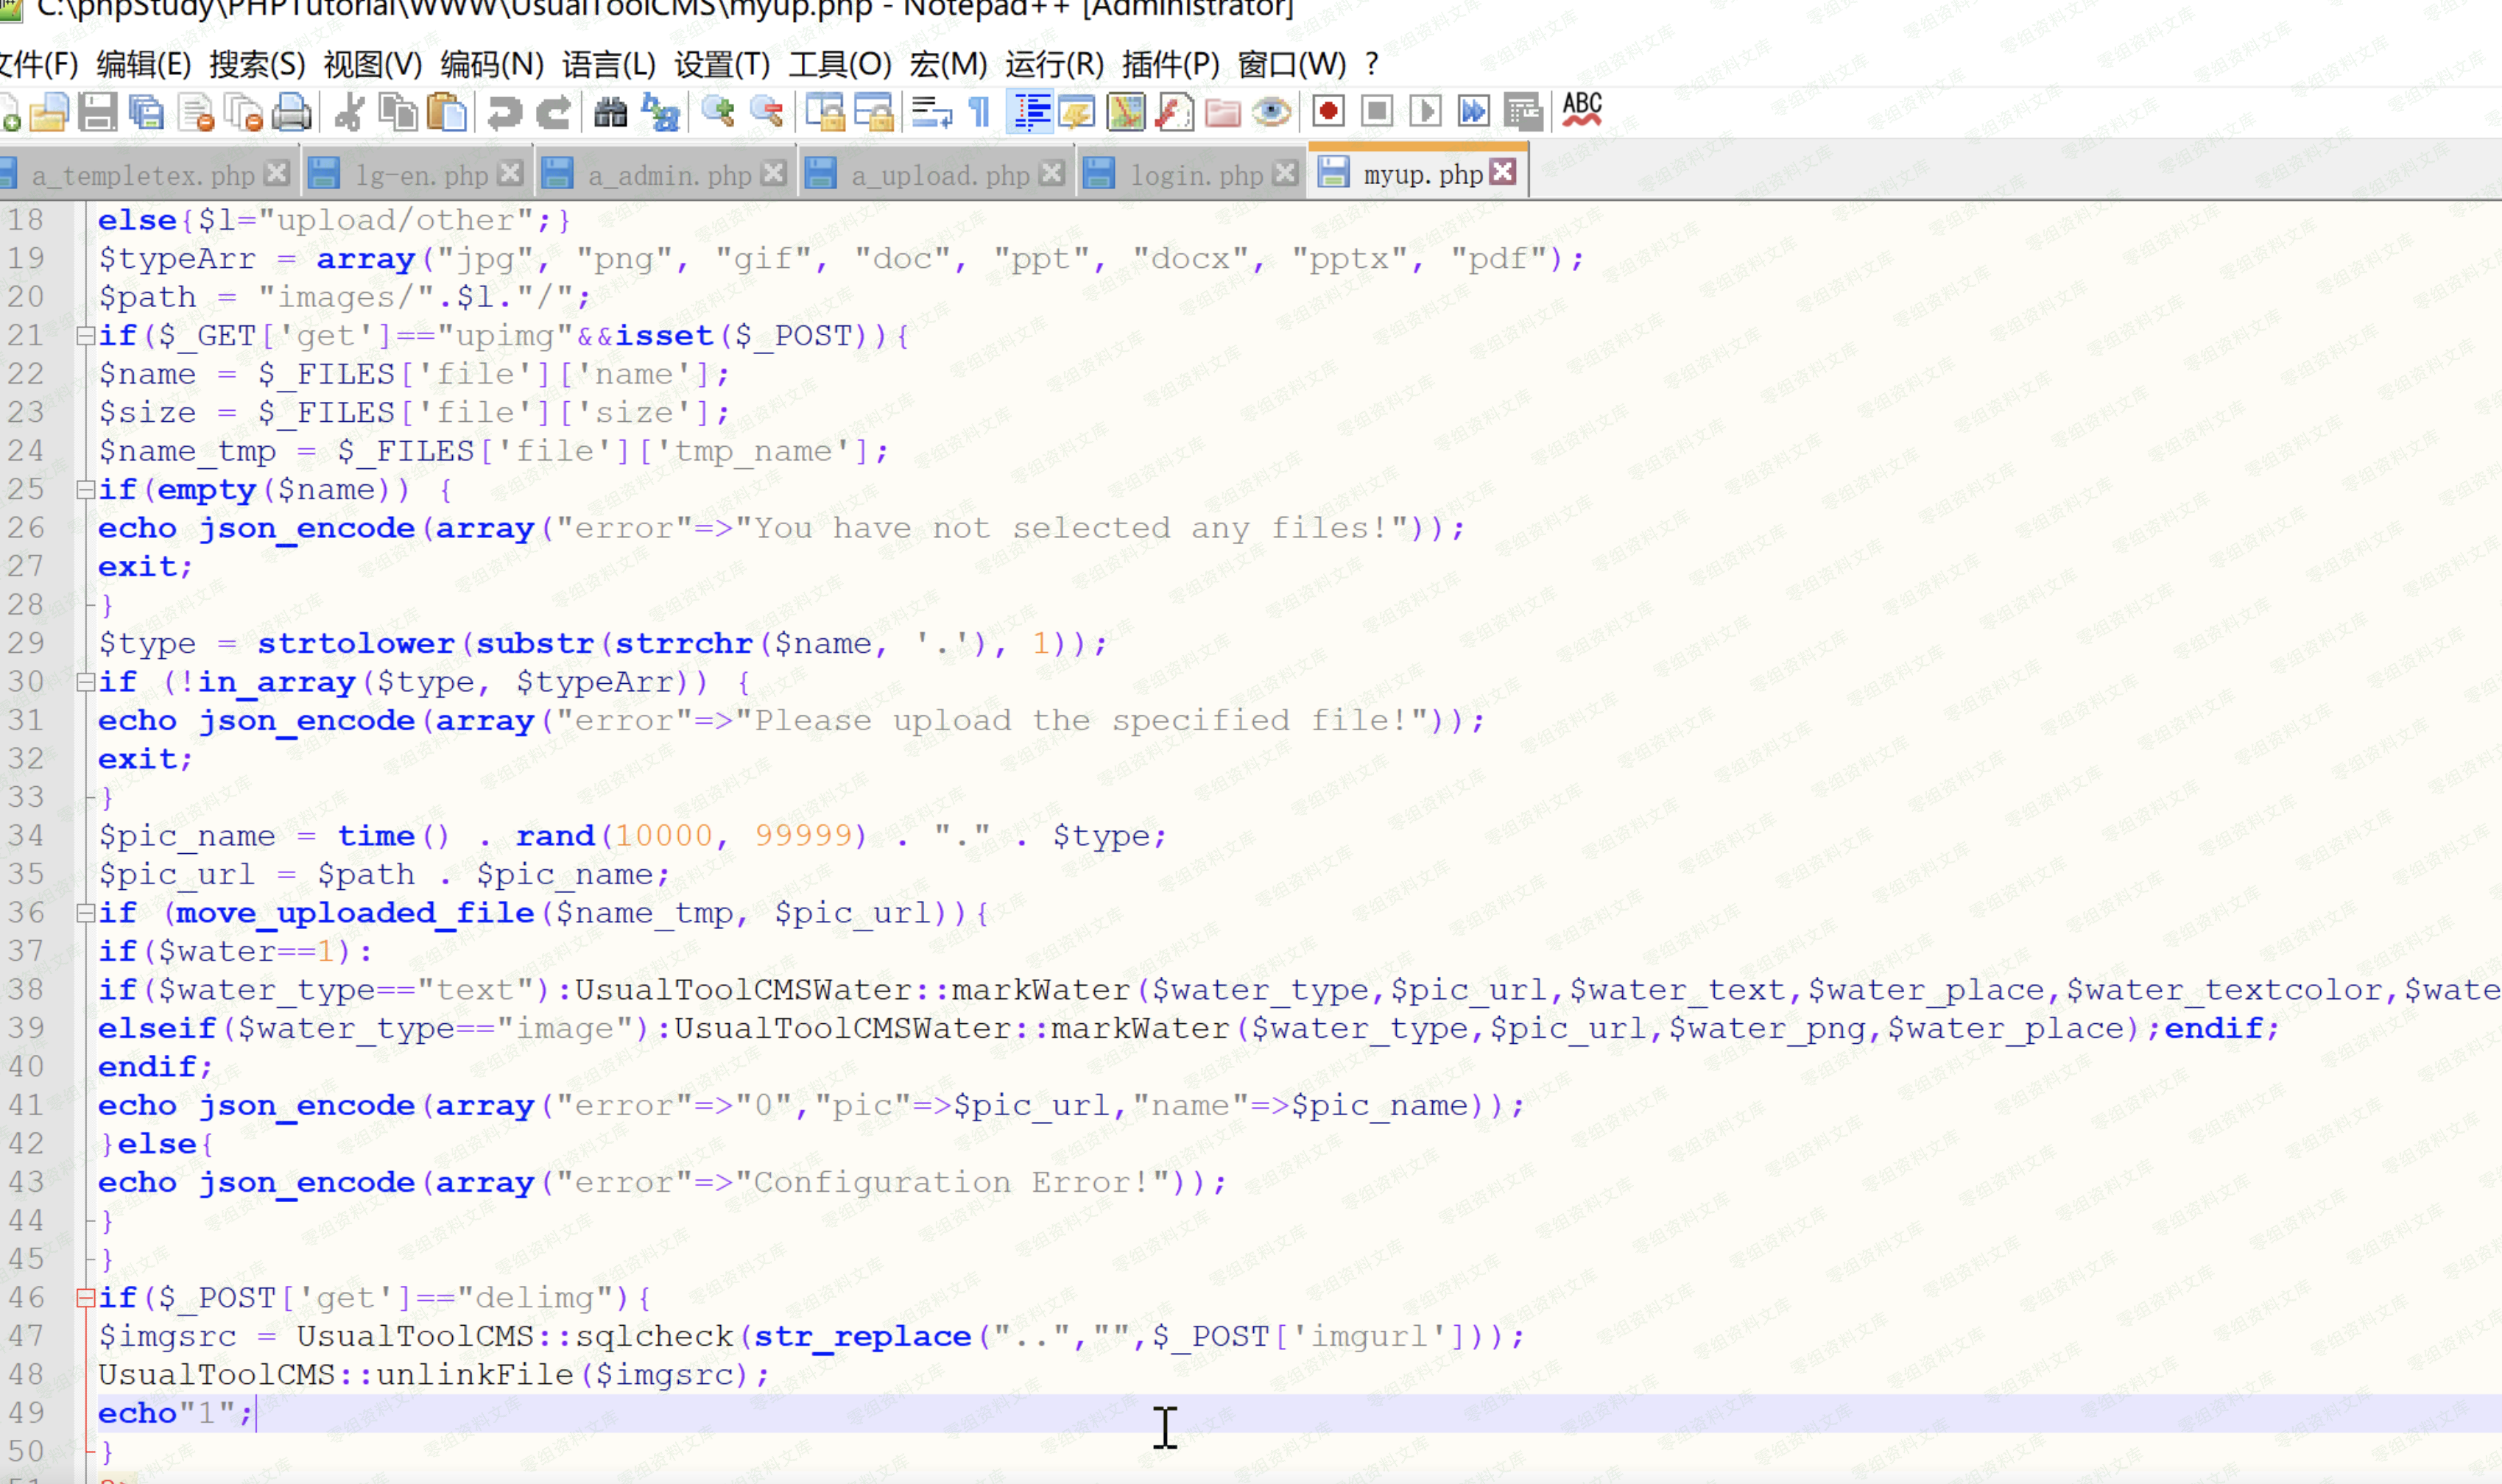The width and height of the screenshot is (2502, 1484).
Task: Toggle the highlighted Indent Guide button
Action: [x=1030, y=112]
